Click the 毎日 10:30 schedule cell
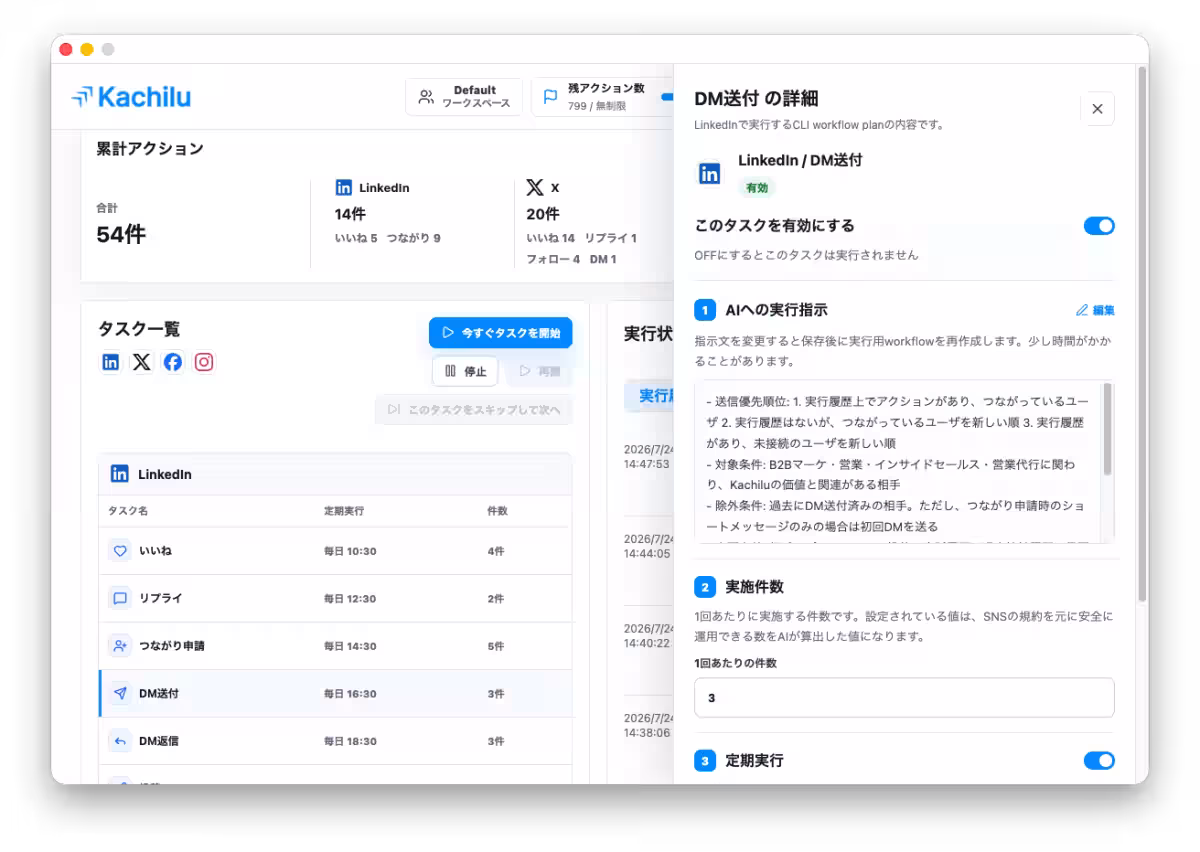This screenshot has height=852, width=1200. 350,551
